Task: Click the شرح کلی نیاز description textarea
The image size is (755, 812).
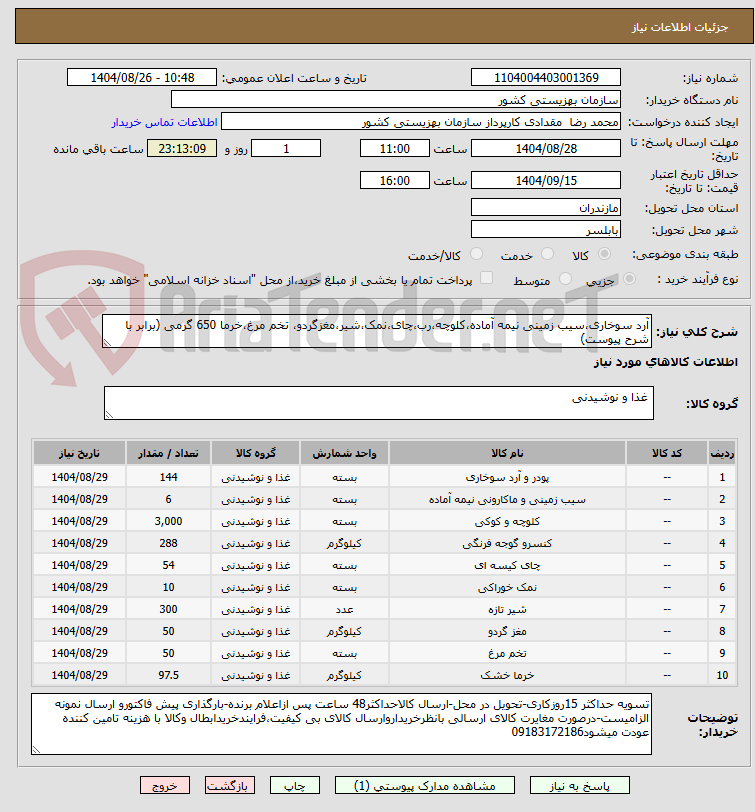Action: (377, 331)
